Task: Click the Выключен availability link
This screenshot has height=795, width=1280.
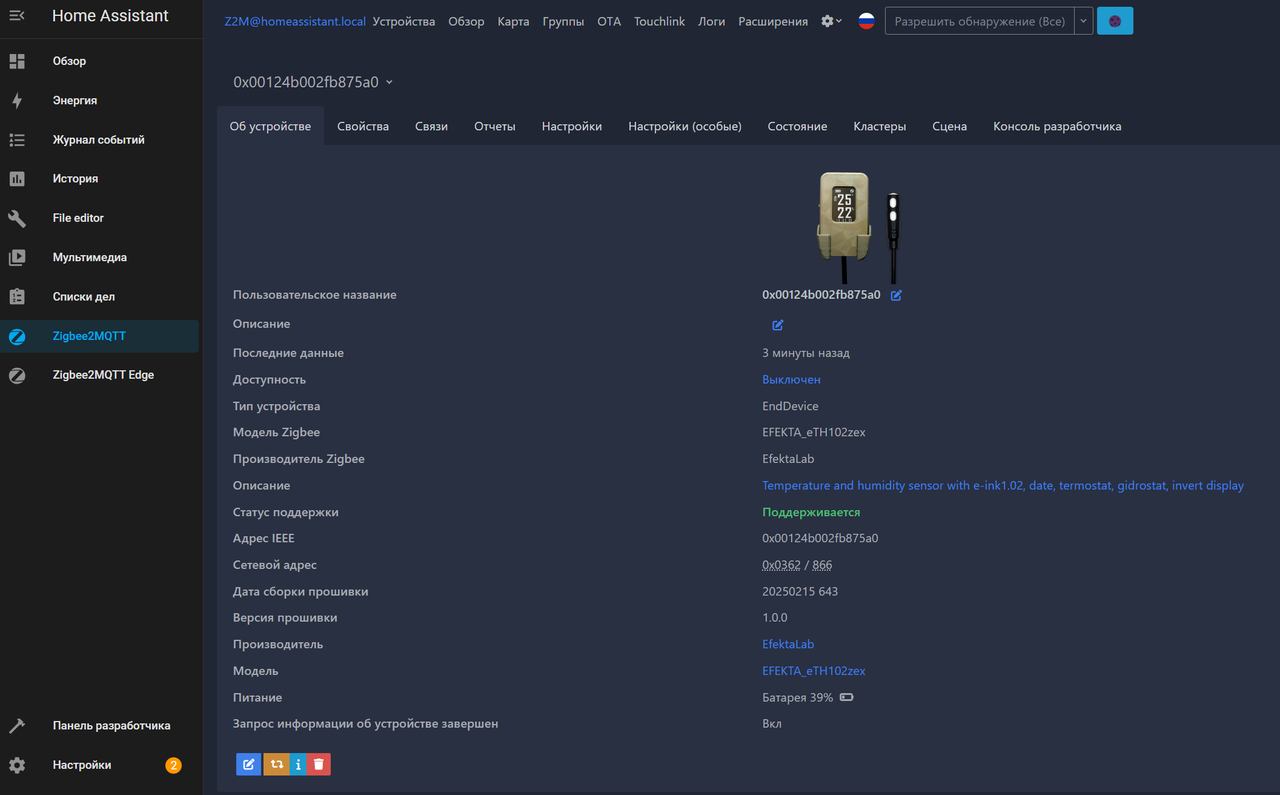Action: pos(791,380)
